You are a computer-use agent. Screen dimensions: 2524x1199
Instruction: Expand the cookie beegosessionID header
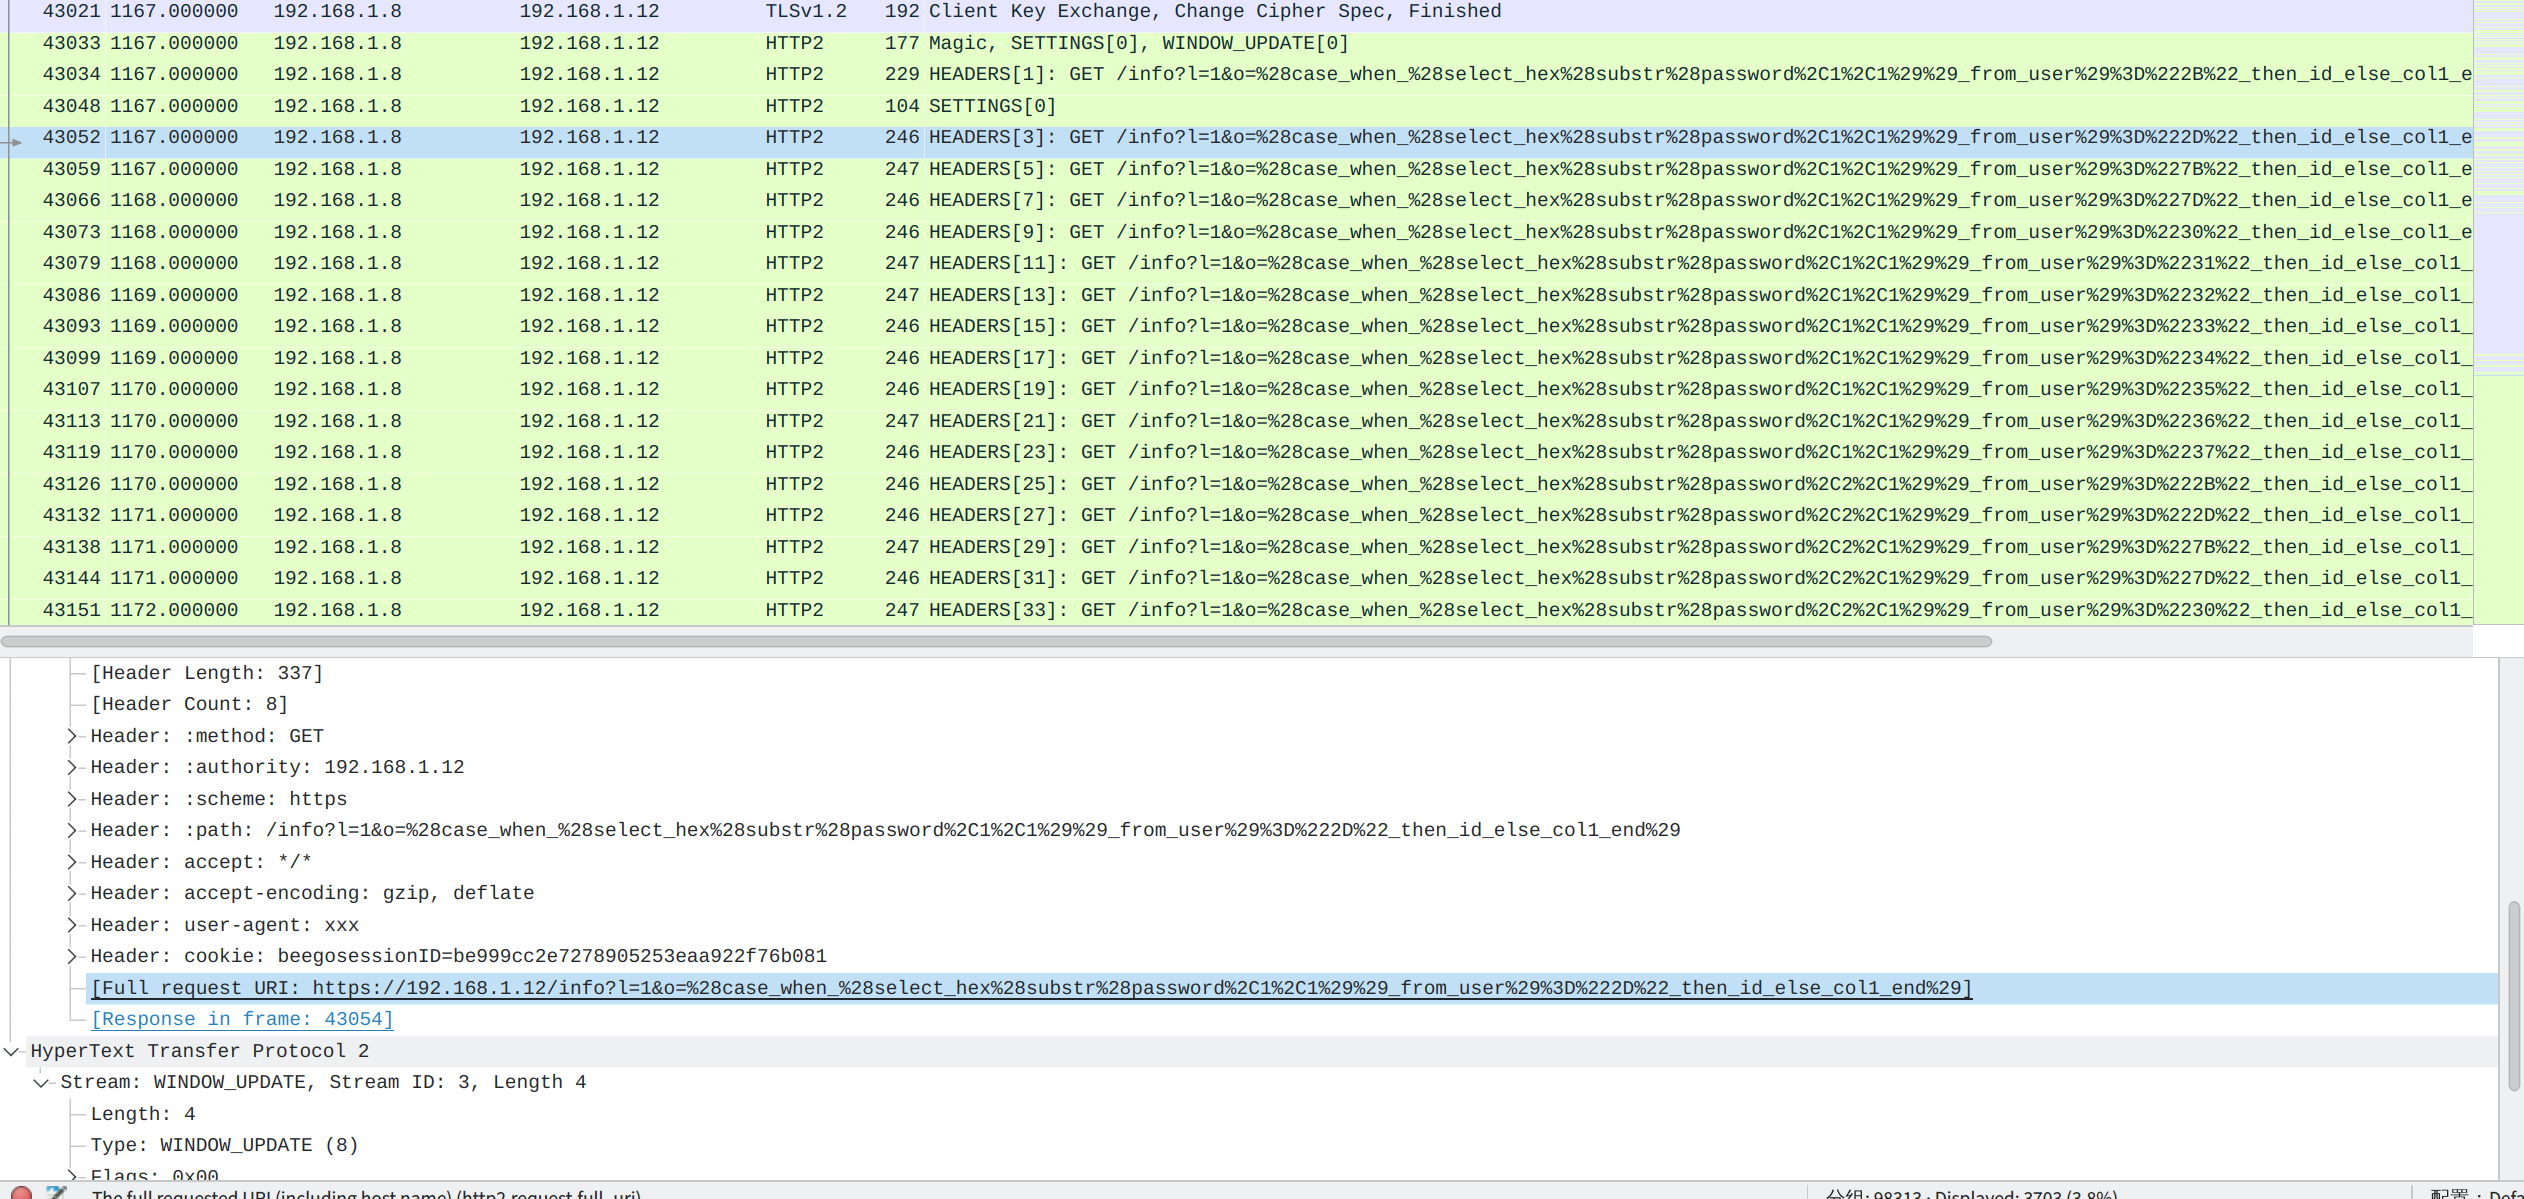[x=72, y=956]
